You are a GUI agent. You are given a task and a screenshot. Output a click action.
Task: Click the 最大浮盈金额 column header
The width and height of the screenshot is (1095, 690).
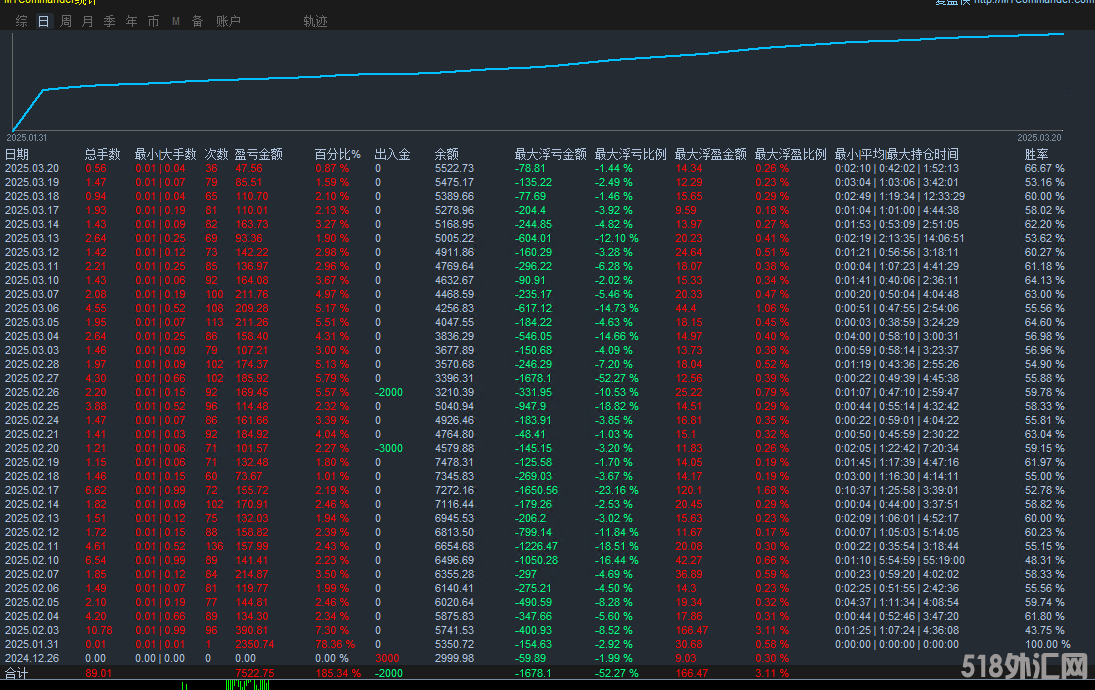(x=710, y=154)
